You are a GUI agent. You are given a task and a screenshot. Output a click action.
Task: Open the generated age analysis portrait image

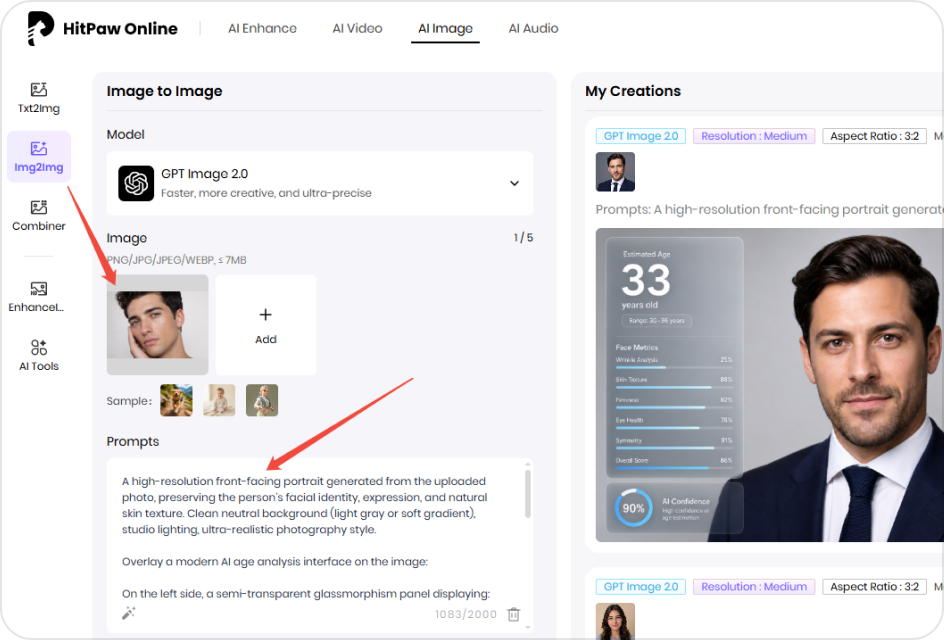(769, 385)
